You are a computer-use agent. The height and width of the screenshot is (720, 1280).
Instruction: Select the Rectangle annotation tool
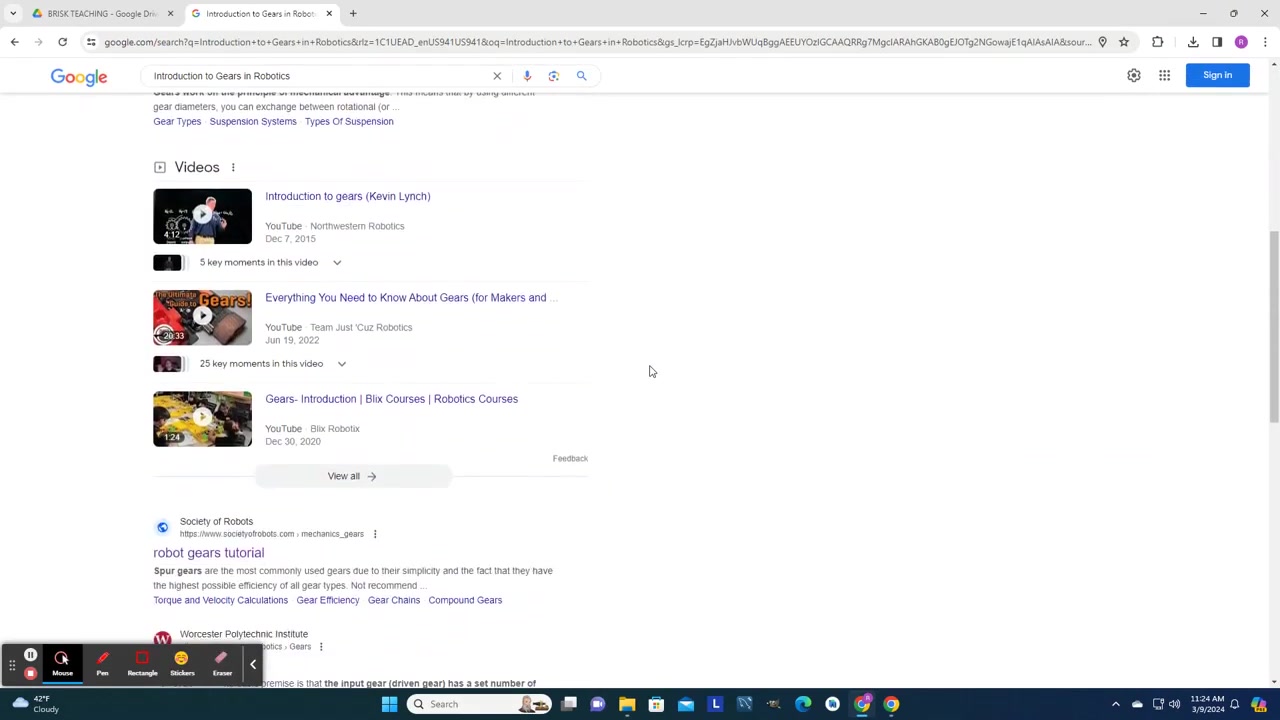point(142,664)
